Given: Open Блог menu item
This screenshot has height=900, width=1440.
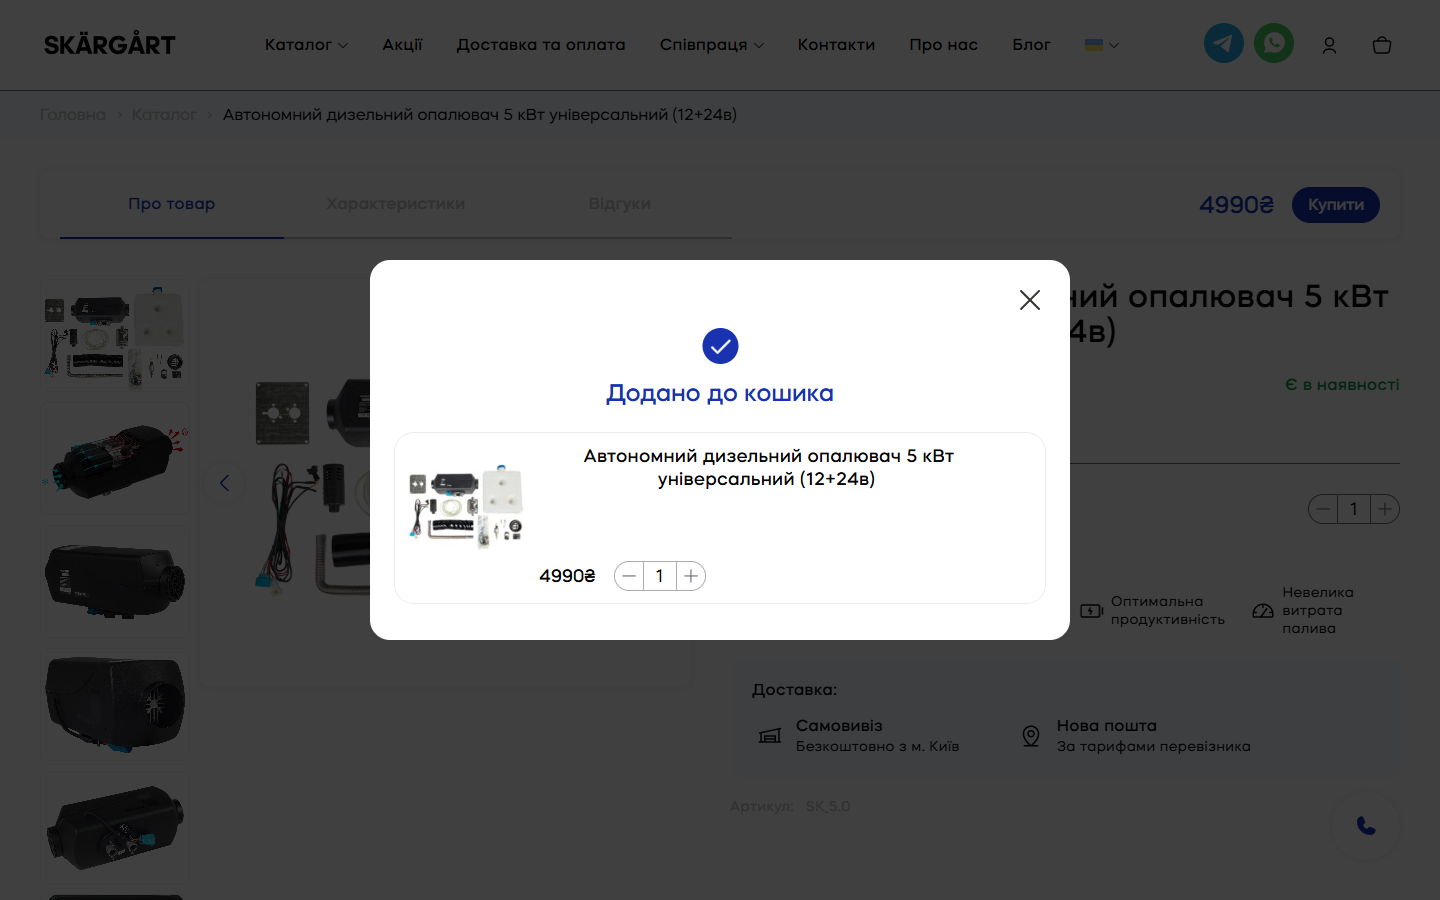Looking at the screenshot, I should pos(1031,45).
